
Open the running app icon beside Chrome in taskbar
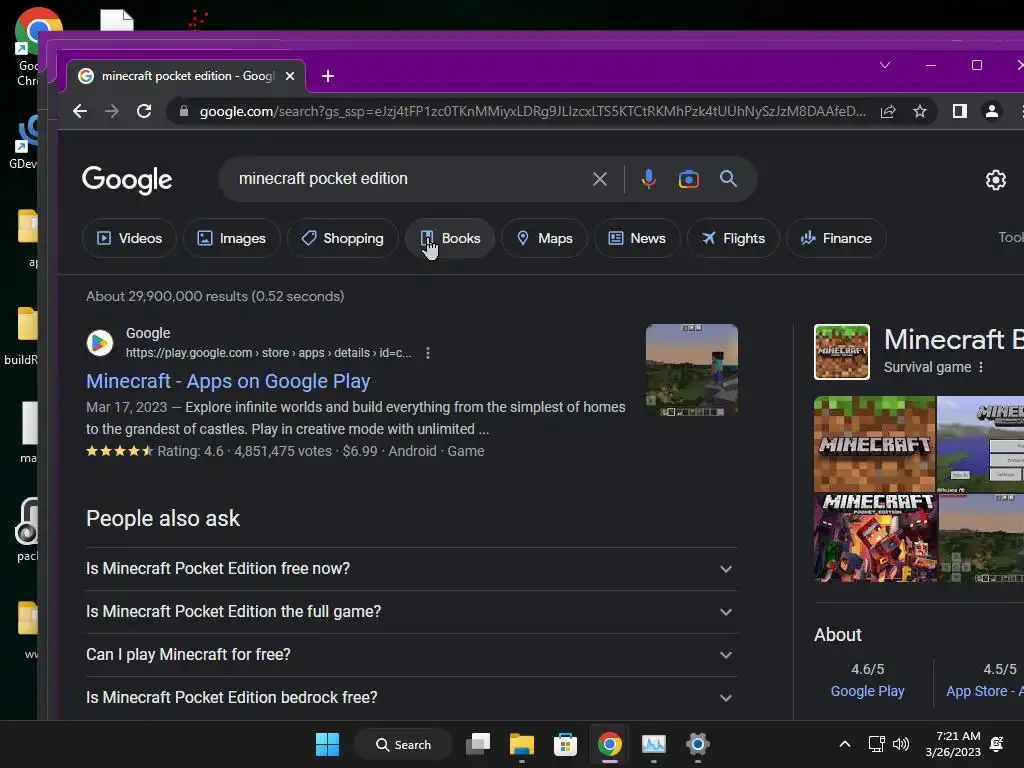654,744
